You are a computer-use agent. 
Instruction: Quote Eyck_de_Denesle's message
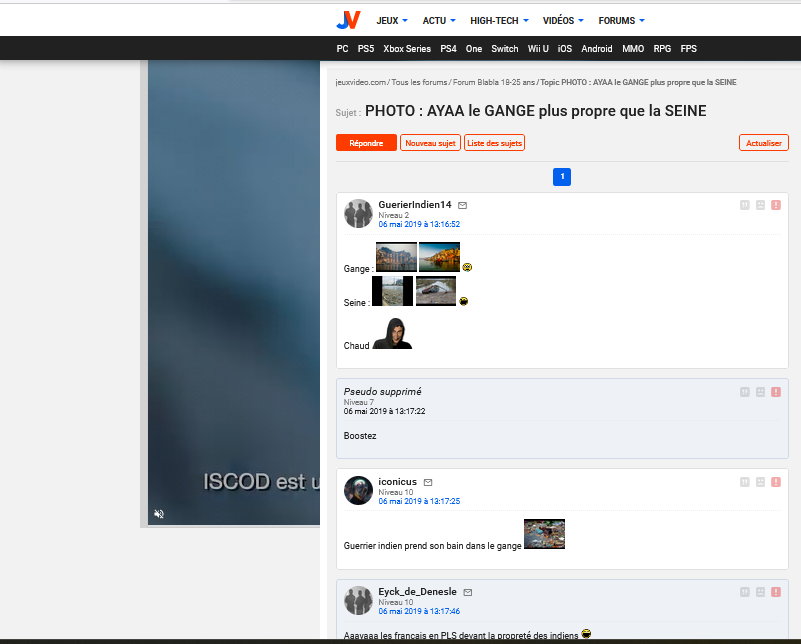[744, 592]
